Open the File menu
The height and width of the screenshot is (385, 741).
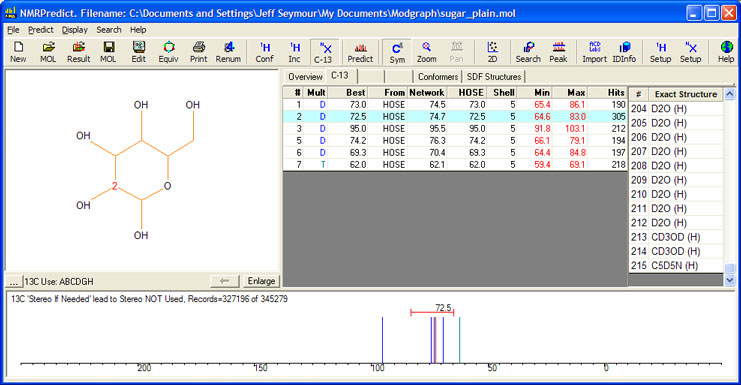pyautogui.click(x=13, y=30)
